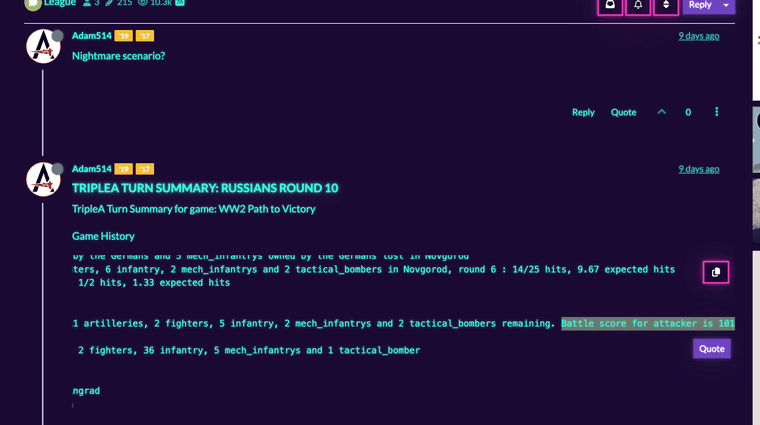
Task: Open vote count 0 on Nightmare scenario post
Action: (688, 112)
